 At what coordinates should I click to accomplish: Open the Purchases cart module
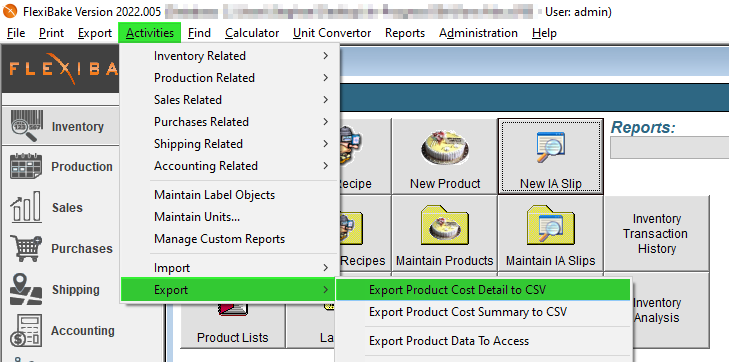point(60,249)
